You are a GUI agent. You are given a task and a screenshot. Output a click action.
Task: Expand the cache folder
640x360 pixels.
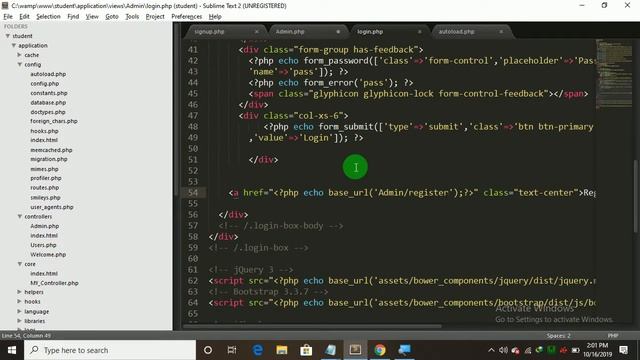pos(19,55)
